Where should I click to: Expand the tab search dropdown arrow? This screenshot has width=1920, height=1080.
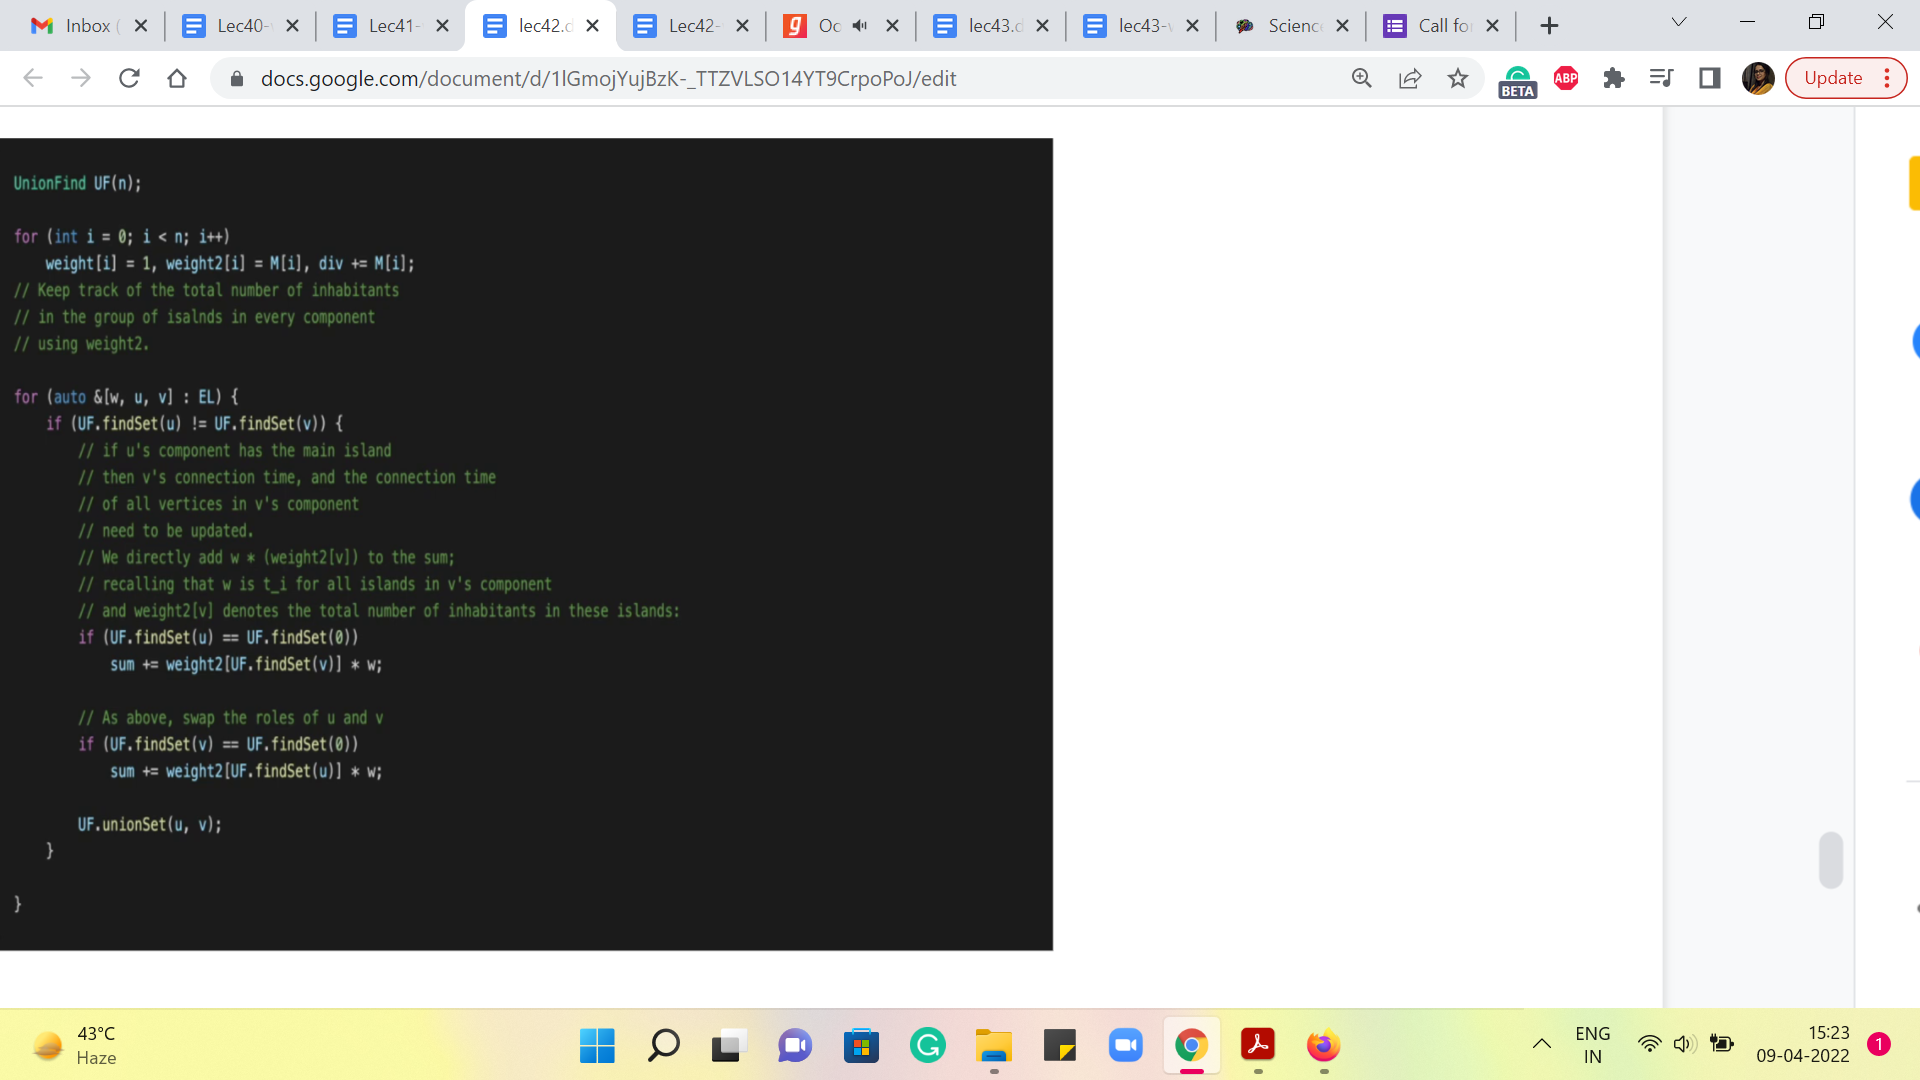1679,22
